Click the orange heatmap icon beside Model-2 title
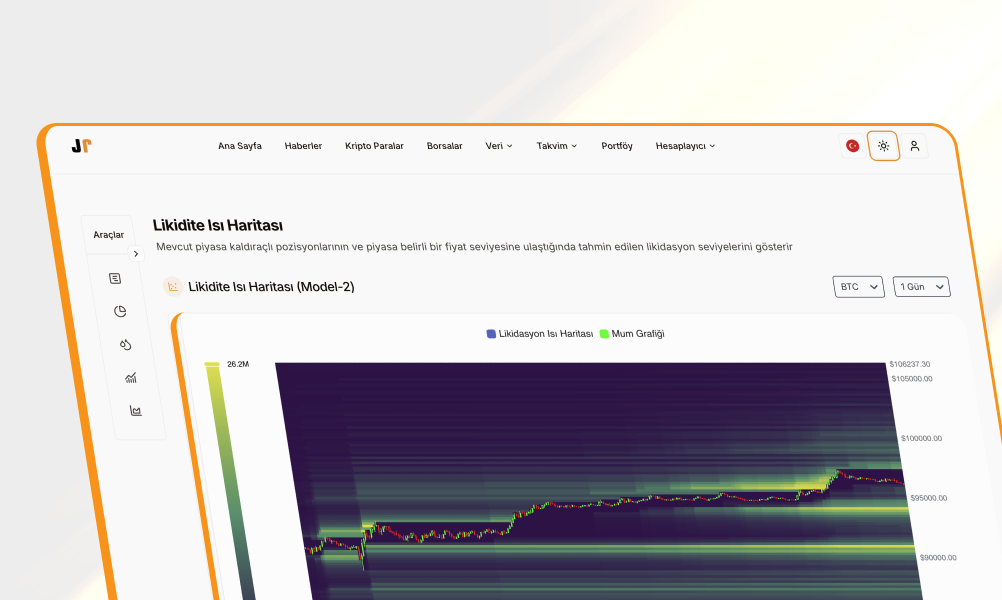The width and height of the screenshot is (1002, 600). coord(173,287)
